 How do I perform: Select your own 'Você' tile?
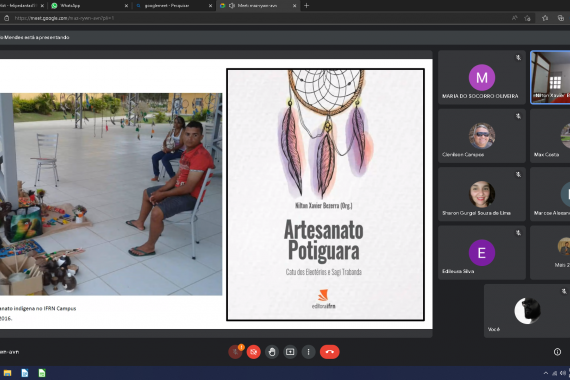[527, 311]
